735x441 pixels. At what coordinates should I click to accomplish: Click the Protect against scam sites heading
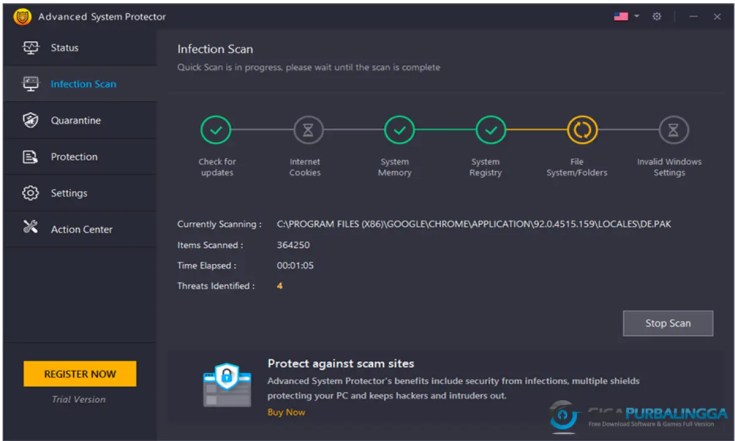tap(341, 363)
